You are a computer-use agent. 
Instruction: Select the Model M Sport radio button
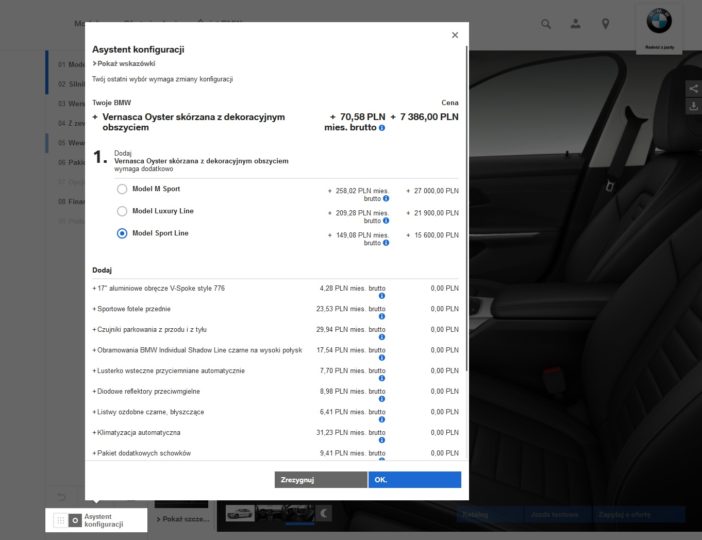122,189
